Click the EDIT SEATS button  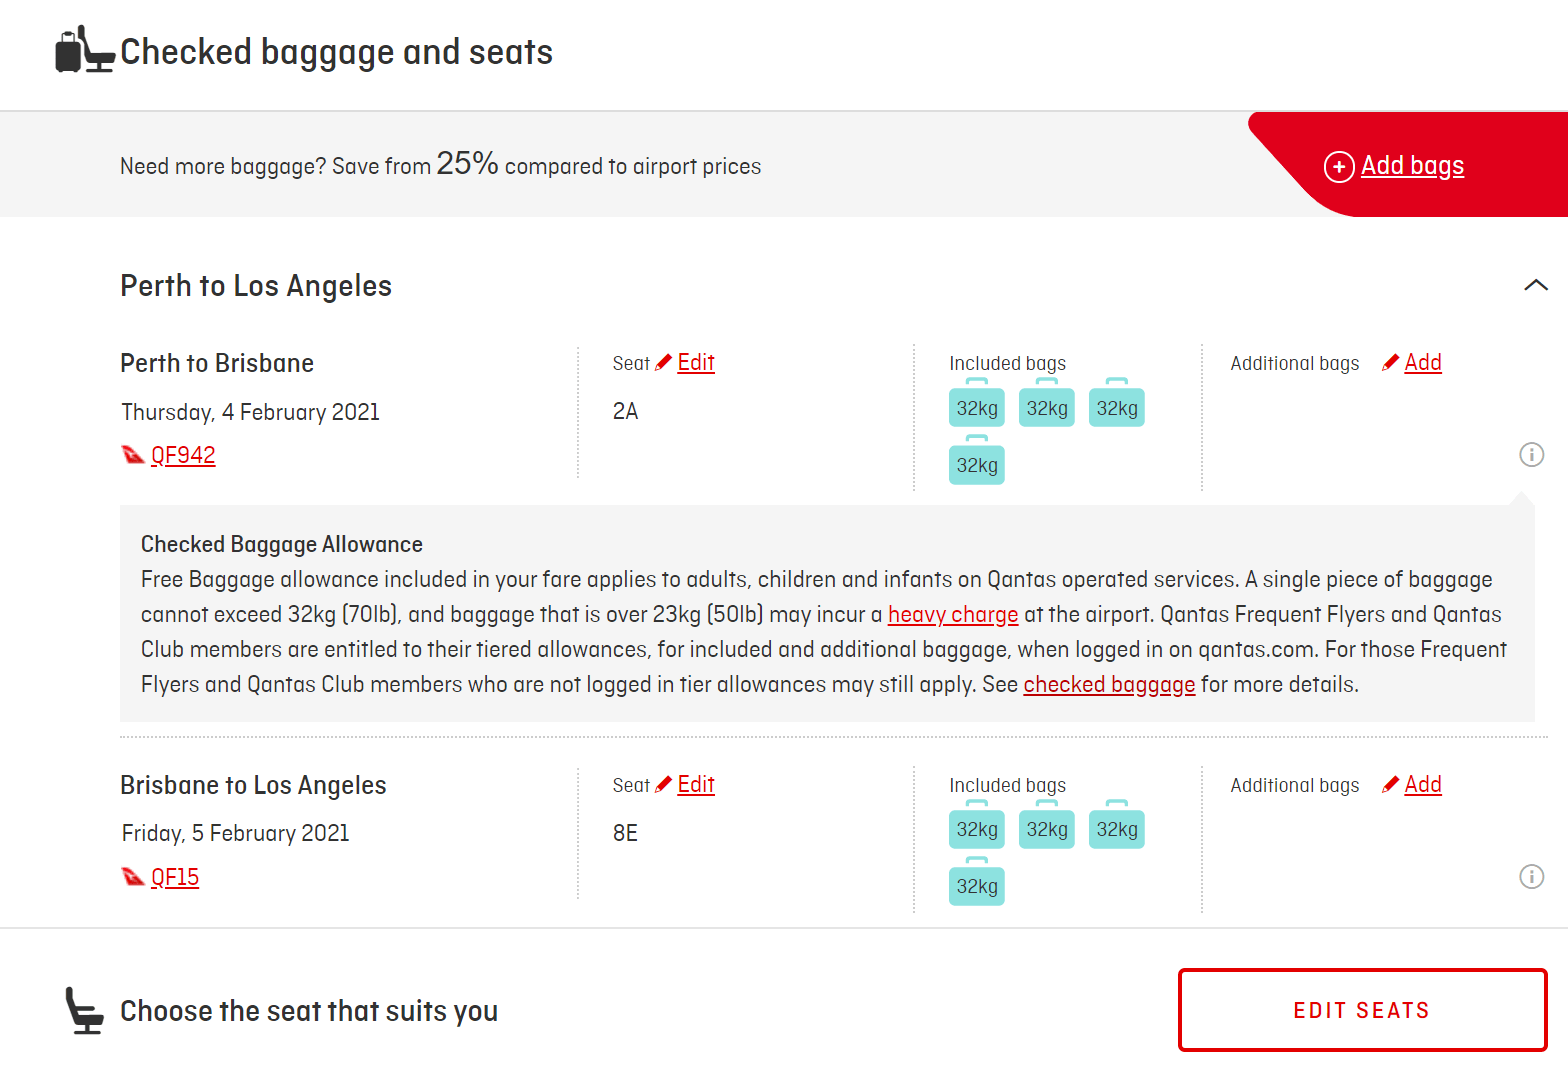click(x=1362, y=1010)
